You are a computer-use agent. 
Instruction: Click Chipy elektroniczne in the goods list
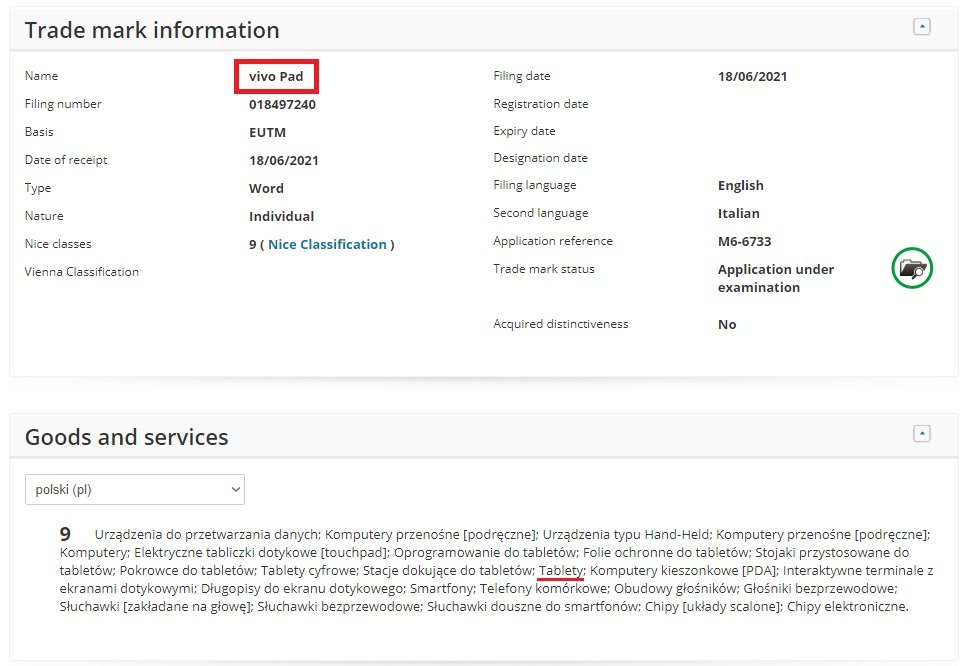[848, 606]
